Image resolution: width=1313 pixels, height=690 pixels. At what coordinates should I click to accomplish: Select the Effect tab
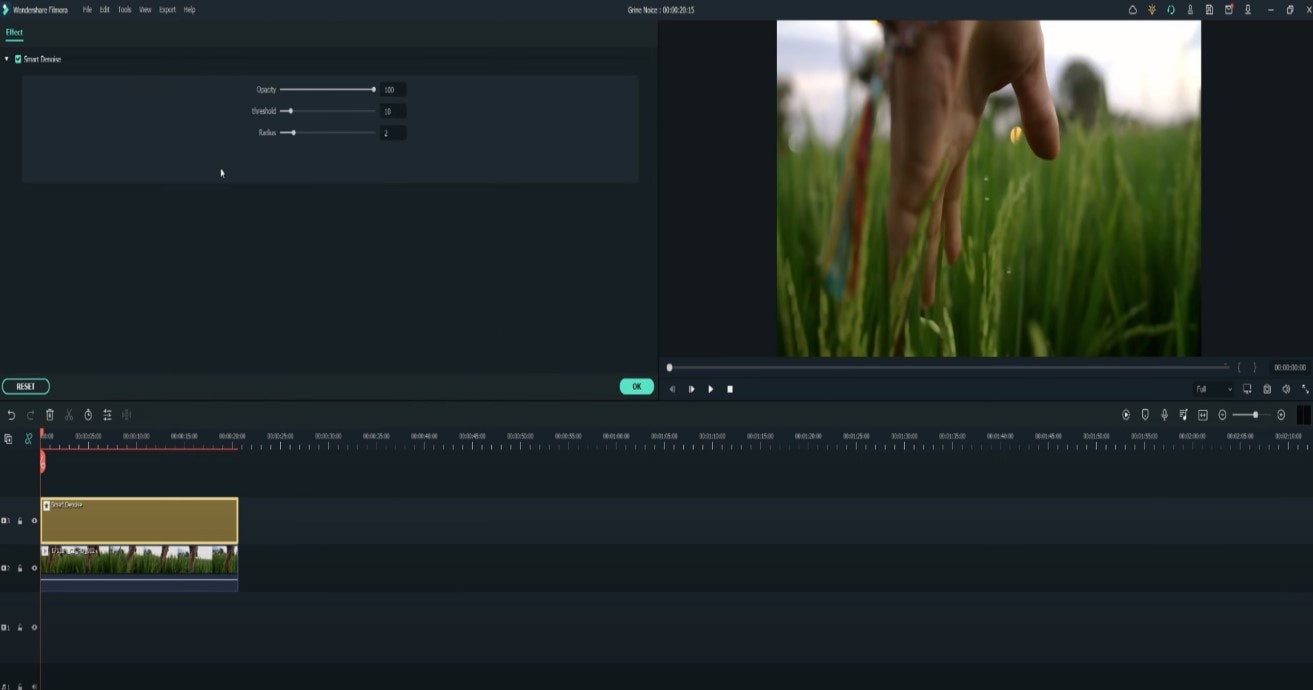pyautogui.click(x=14, y=32)
